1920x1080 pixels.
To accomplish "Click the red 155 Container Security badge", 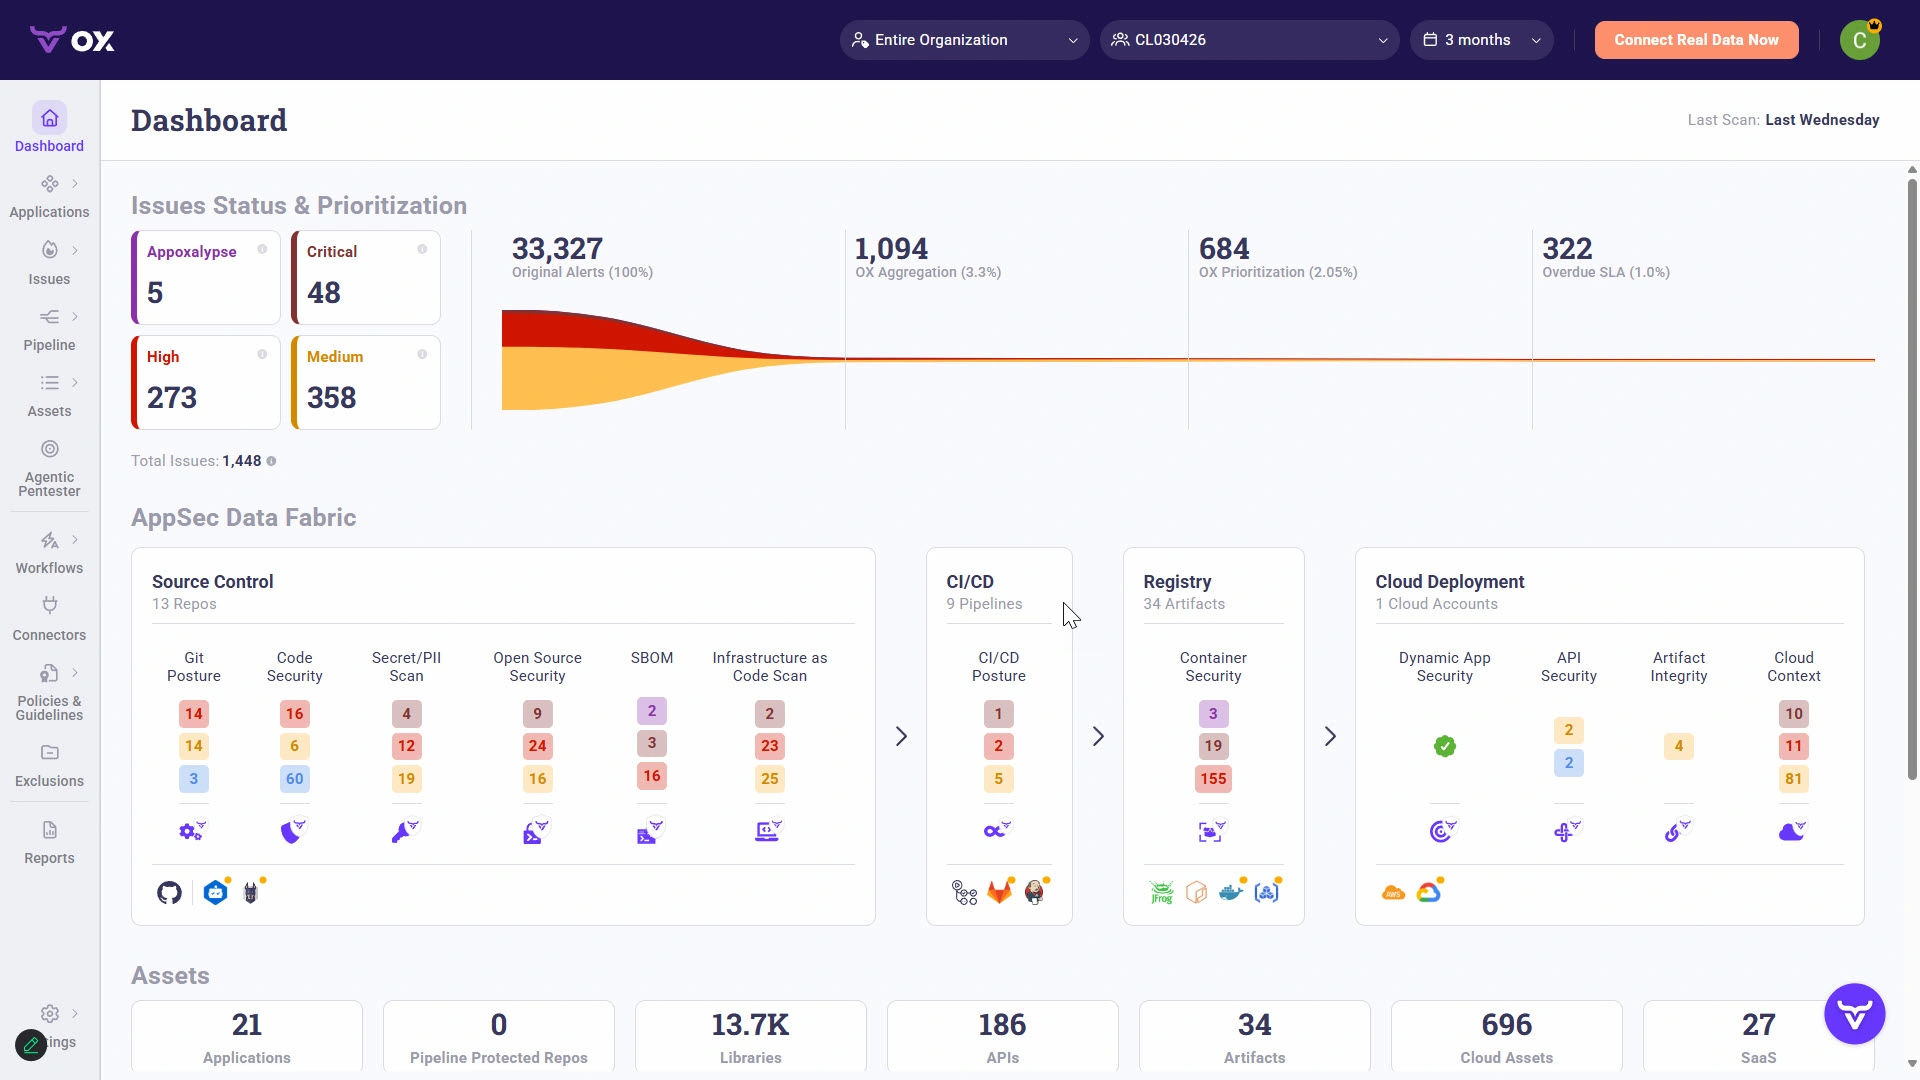I will coord(1212,779).
